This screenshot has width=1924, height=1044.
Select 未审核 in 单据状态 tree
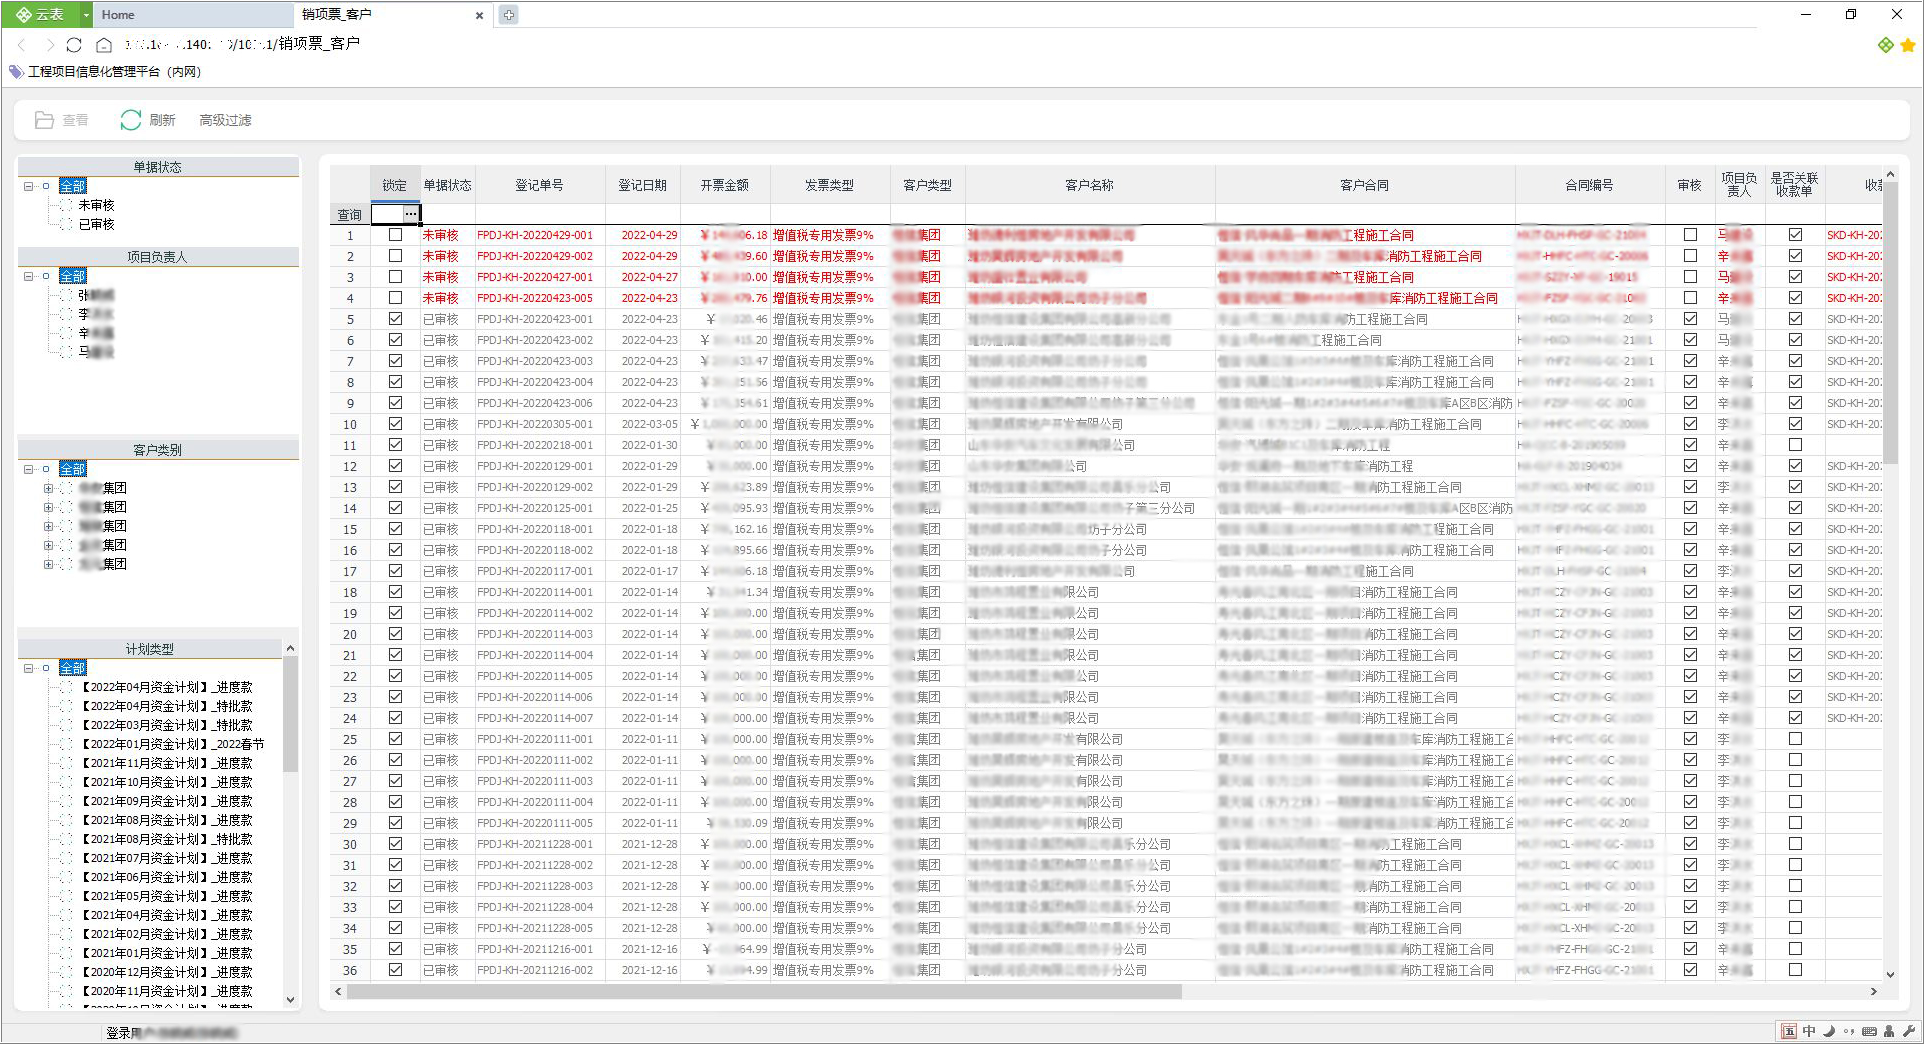tap(97, 205)
